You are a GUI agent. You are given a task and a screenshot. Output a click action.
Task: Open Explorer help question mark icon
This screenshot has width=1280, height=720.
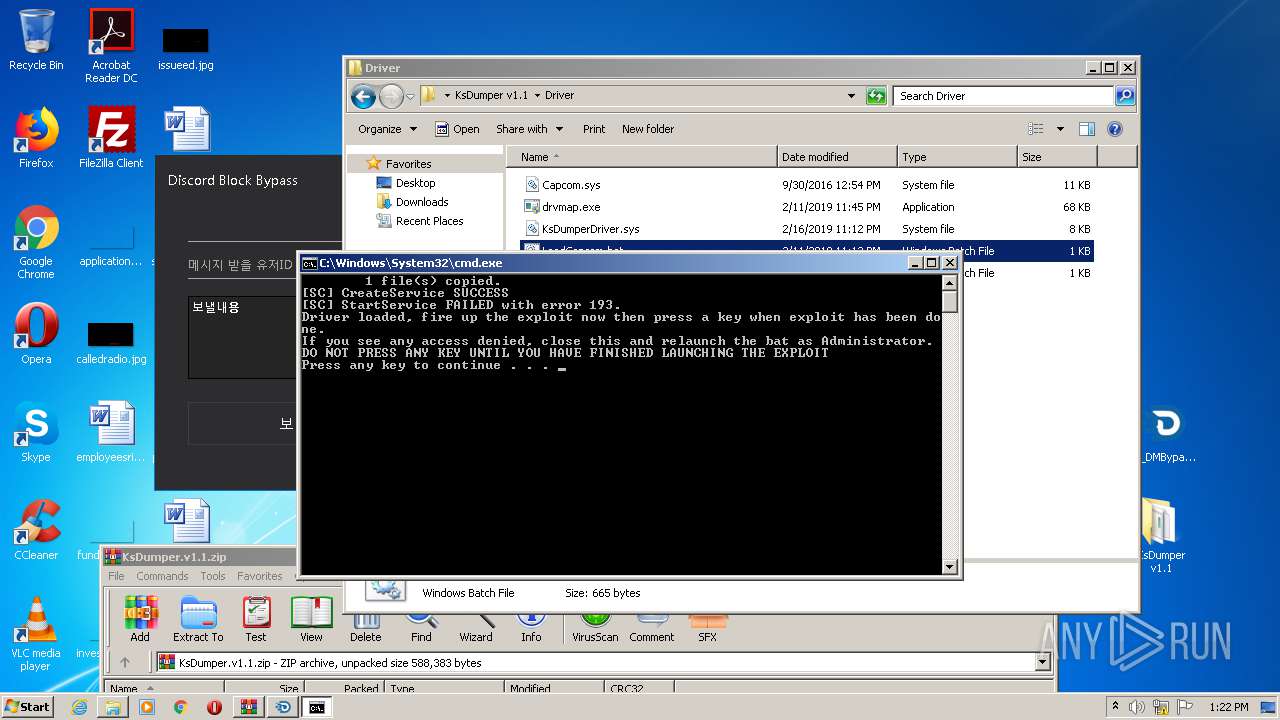1115,129
